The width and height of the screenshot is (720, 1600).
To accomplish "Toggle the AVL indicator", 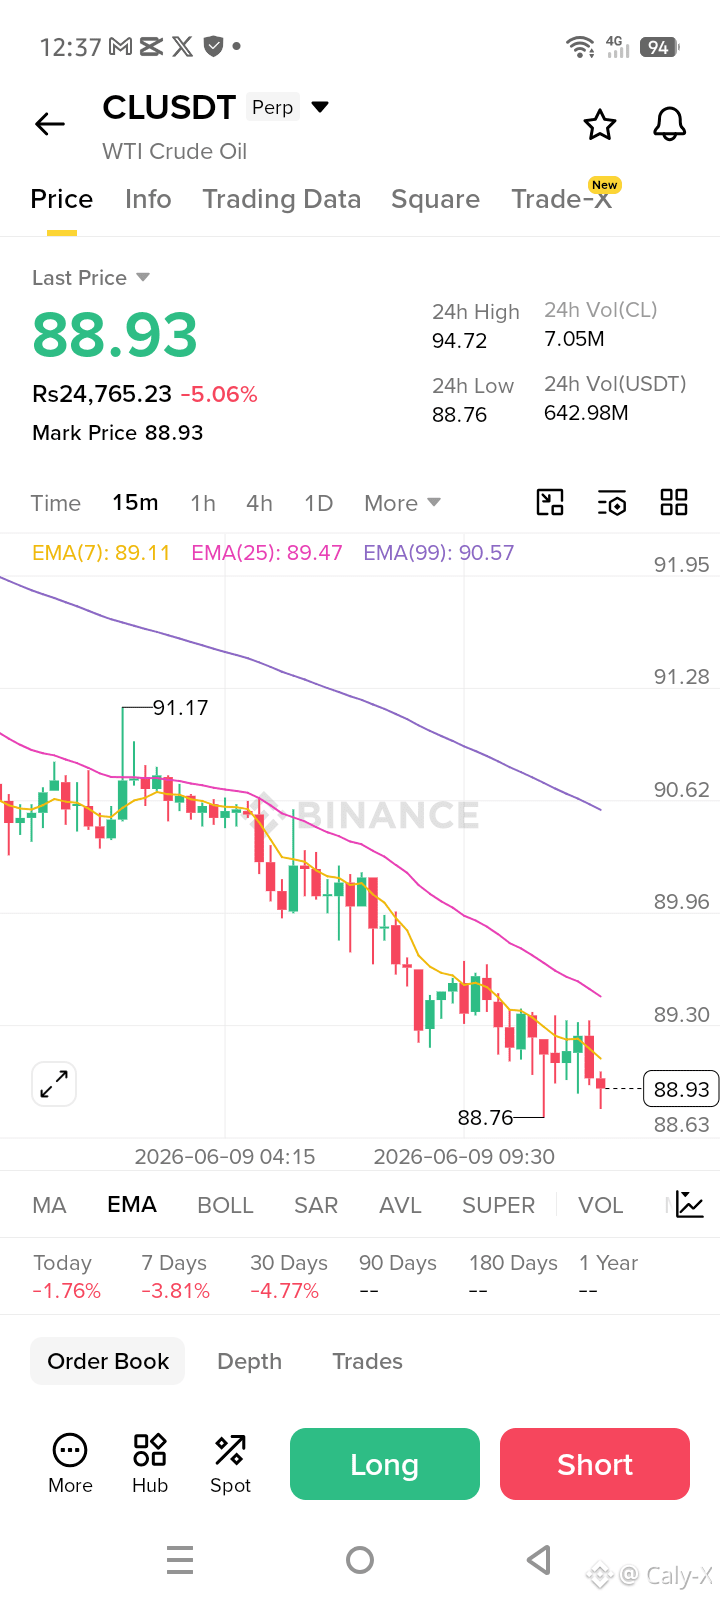I will tap(400, 1205).
